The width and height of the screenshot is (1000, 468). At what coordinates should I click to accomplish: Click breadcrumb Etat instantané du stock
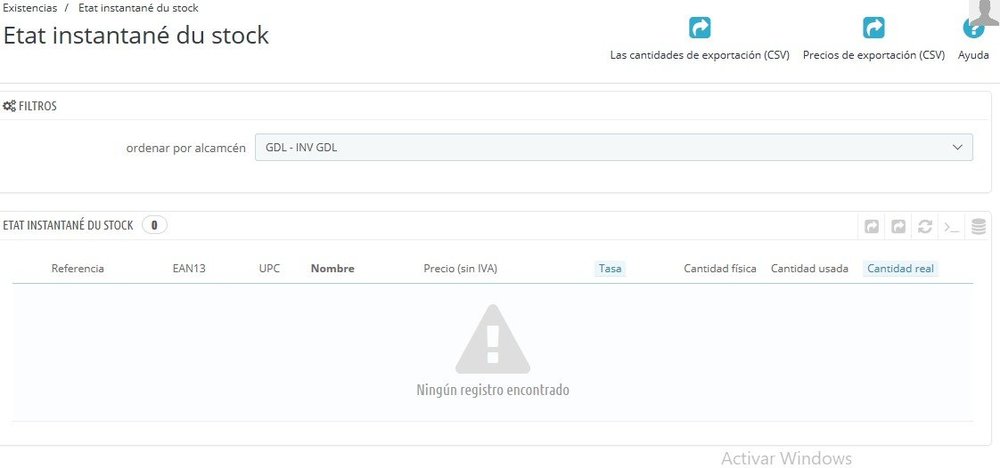138,8
